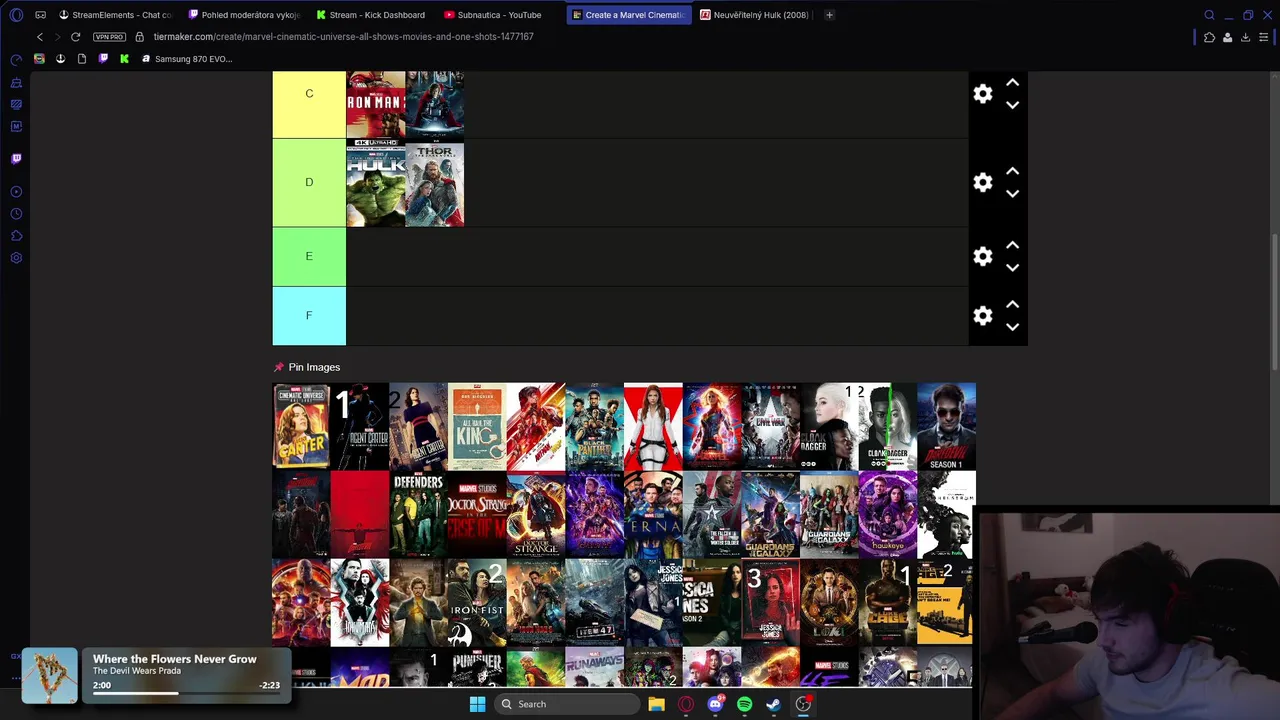Viewport: 1280px width, 720px height.
Task: Click the taskbar Search box
Action: [566, 704]
